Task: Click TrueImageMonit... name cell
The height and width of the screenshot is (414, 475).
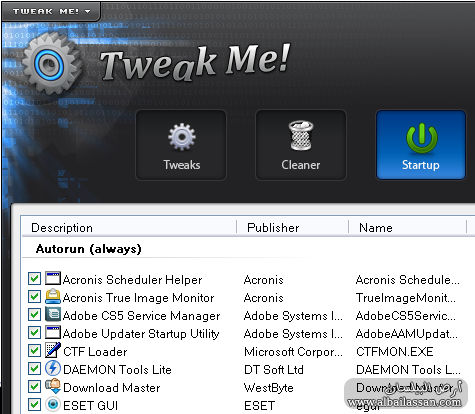Action: click(x=406, y=298)
